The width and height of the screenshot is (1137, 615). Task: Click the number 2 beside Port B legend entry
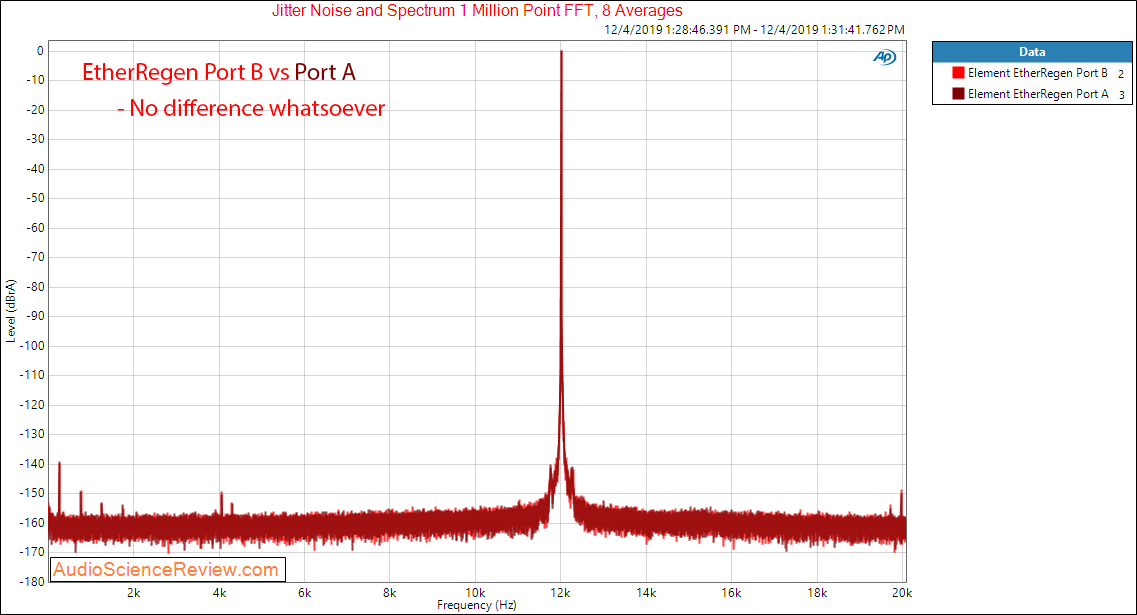1121,73
